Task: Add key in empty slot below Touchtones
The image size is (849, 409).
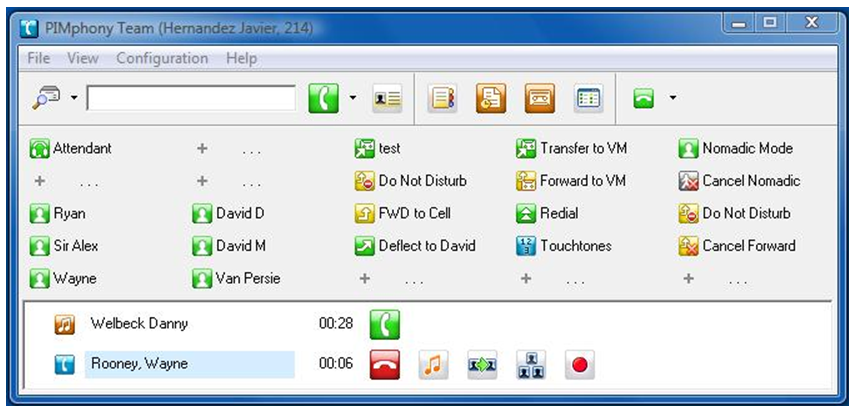Action: [526, 278]
